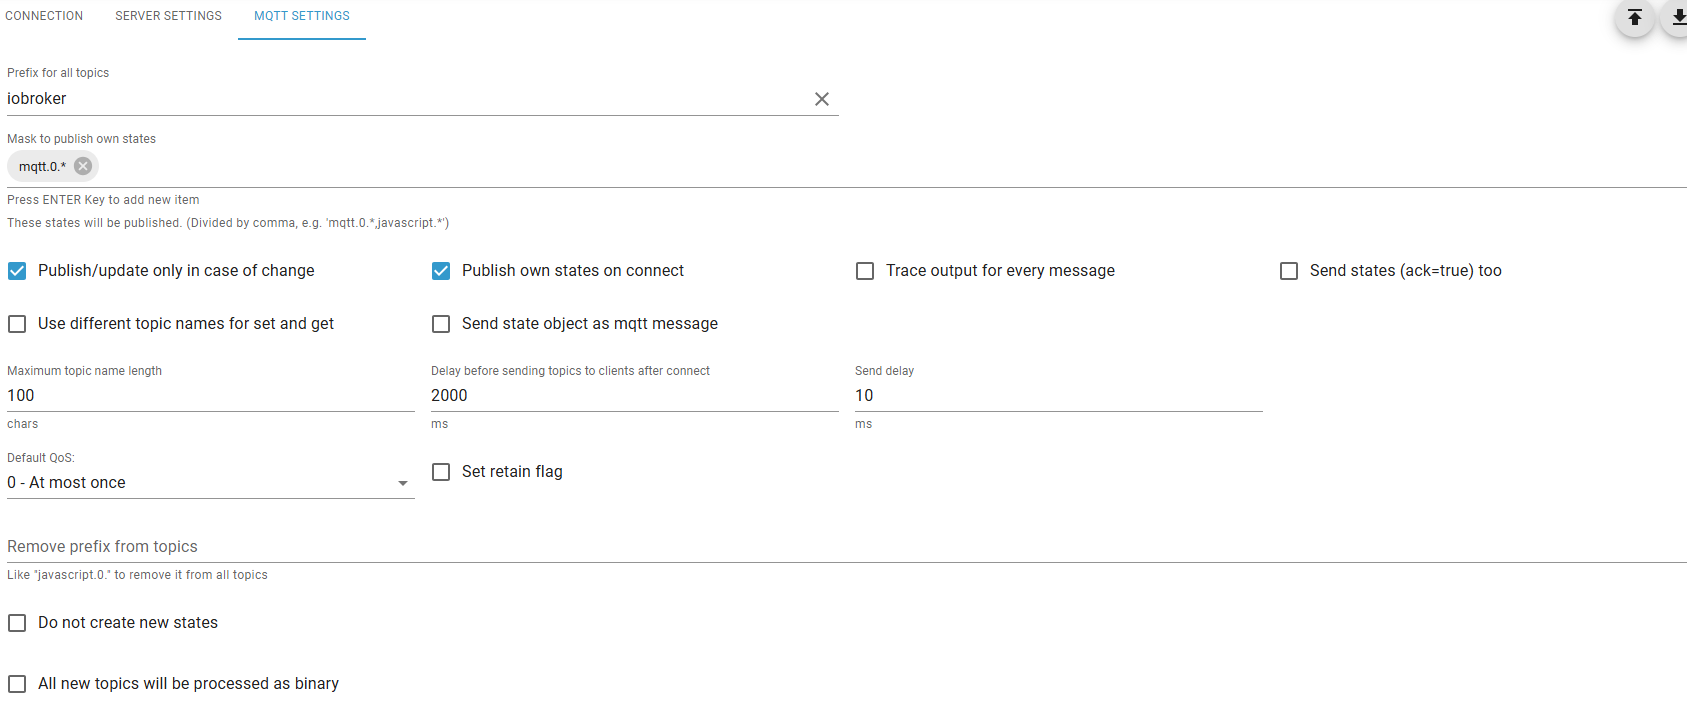Enable Send states (ack=true) too

(x=1289, y=271)
